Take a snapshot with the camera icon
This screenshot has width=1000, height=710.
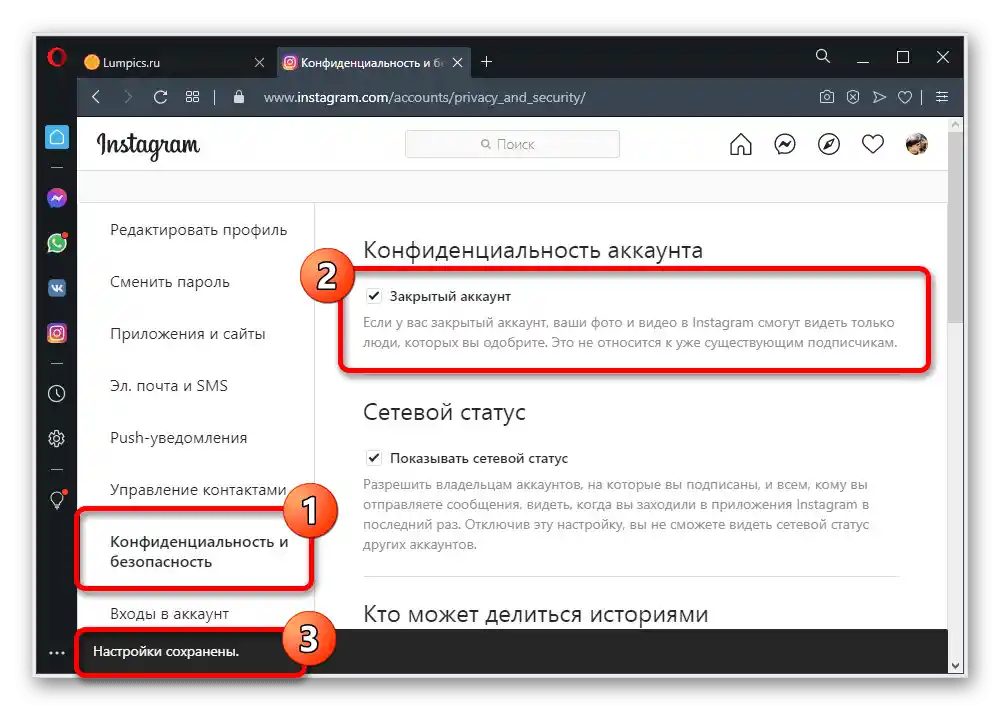pos(827,97)
